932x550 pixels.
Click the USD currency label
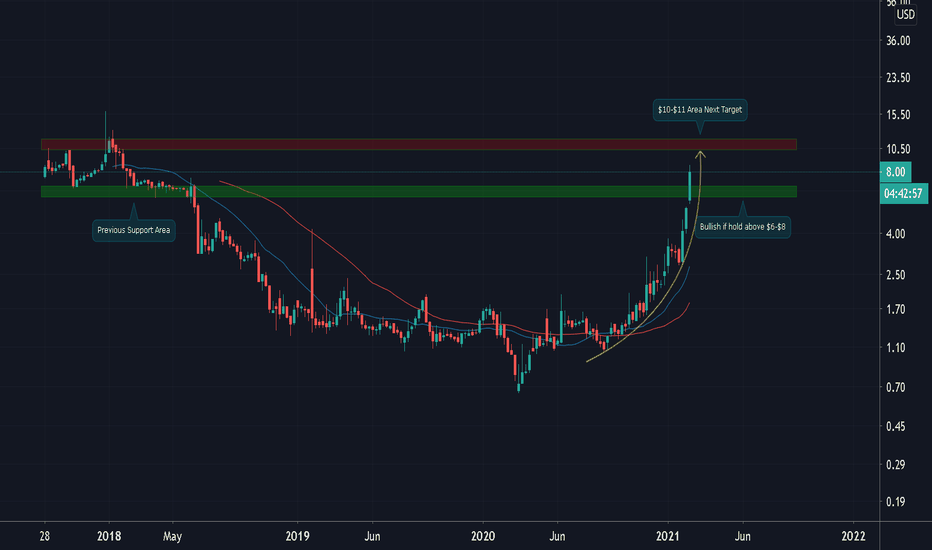pos(905,15)
